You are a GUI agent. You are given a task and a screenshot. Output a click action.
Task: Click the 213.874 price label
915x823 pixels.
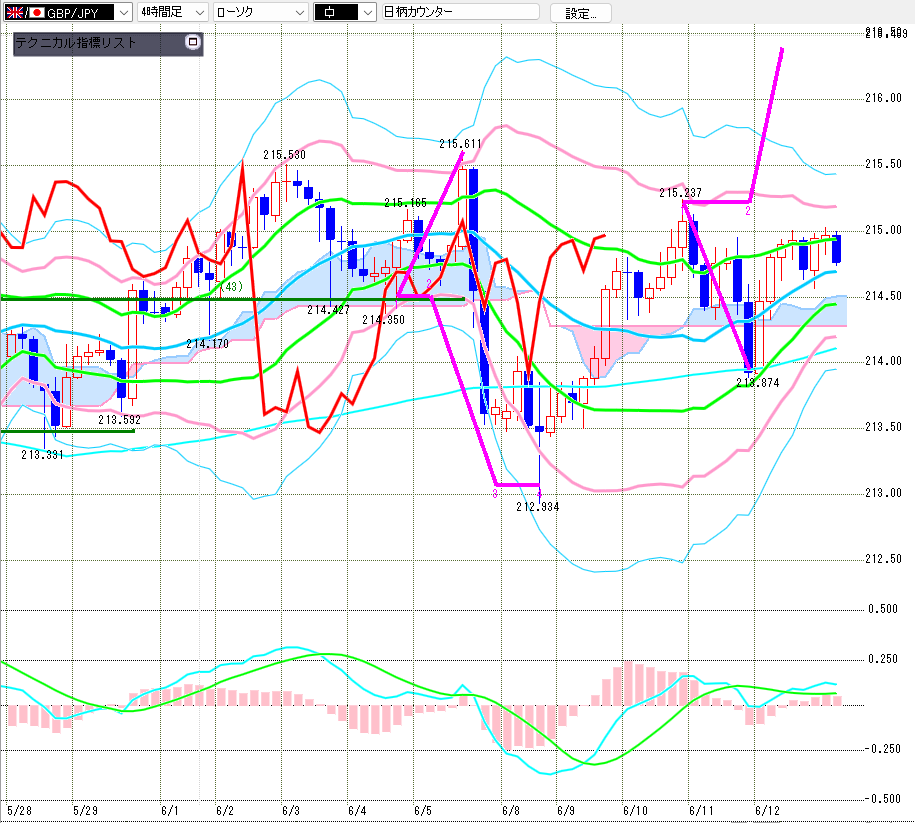pos(757,383)
